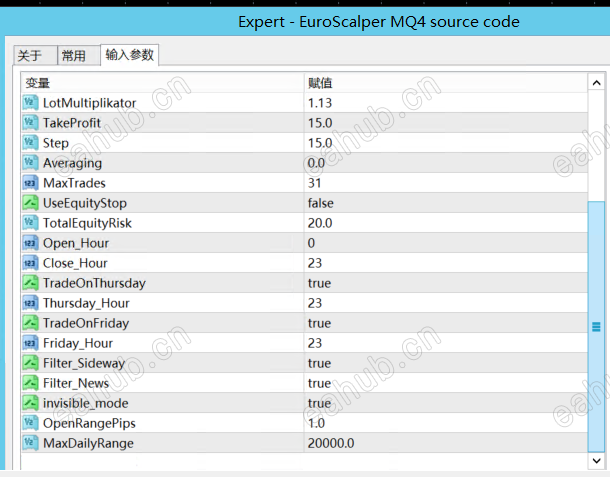Screen dimensions: 610x477
Task: Click the invisible_mode variable name
Action: click(x=86, y=403)
